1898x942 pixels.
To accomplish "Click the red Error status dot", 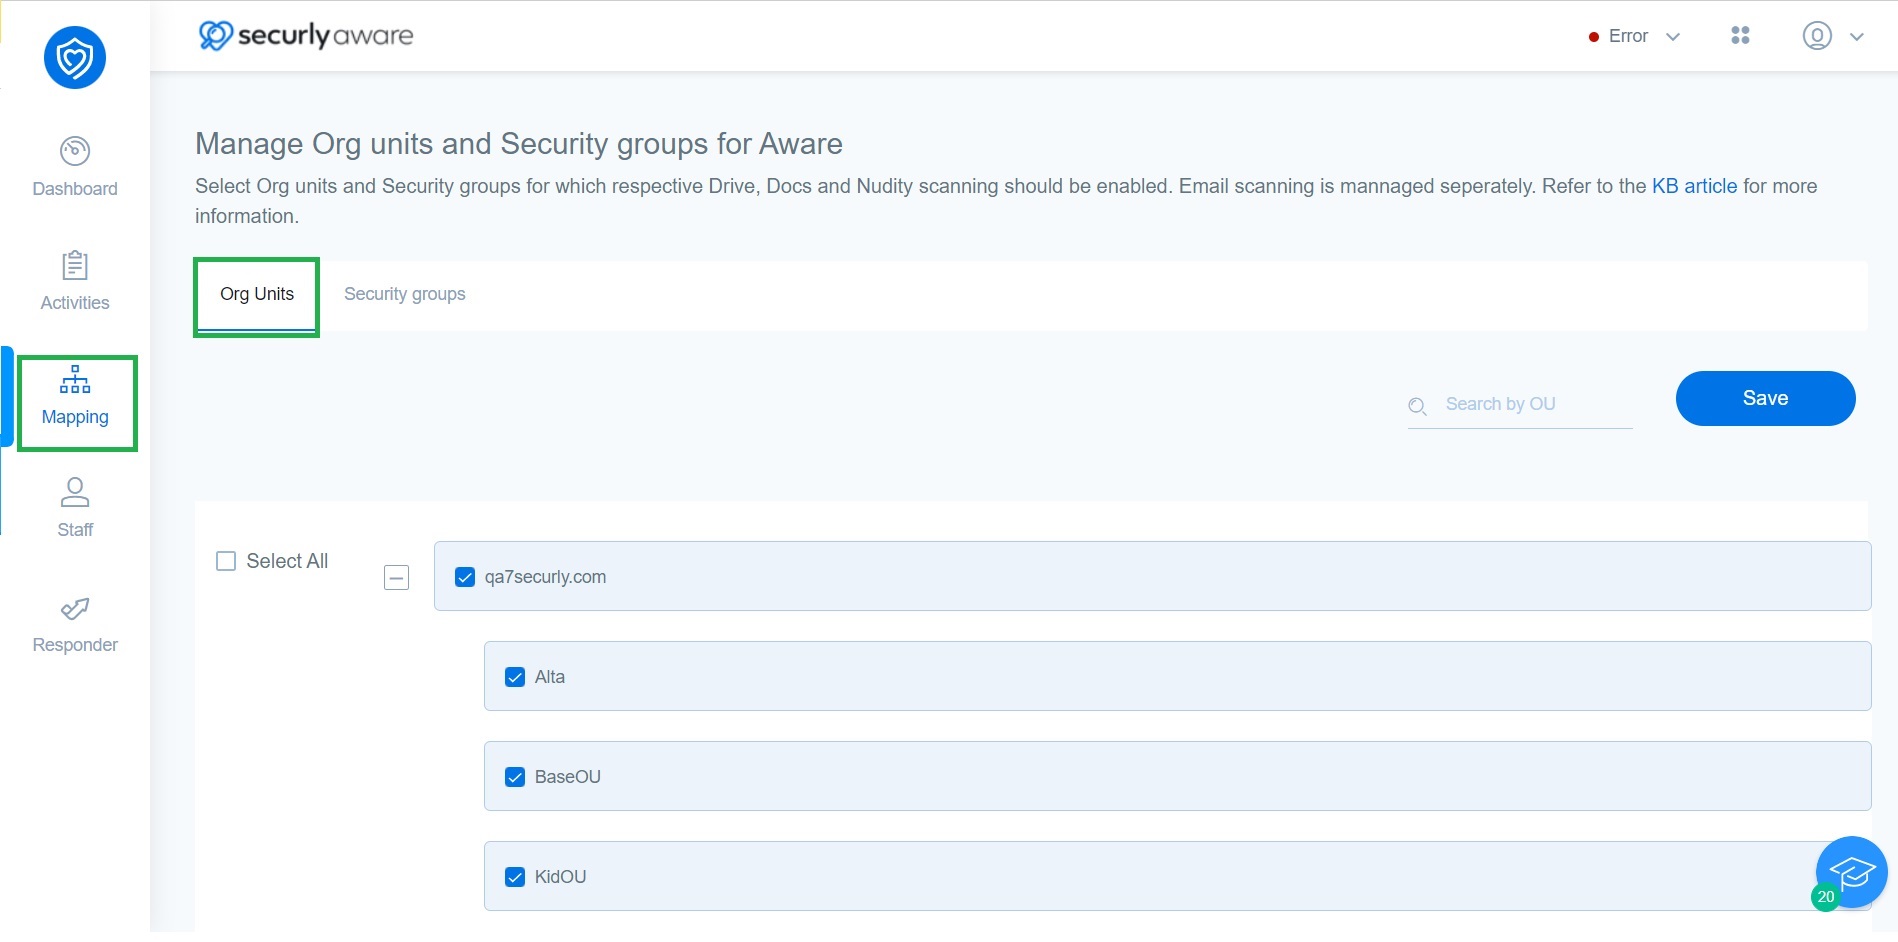I will tap(1593, 37).
